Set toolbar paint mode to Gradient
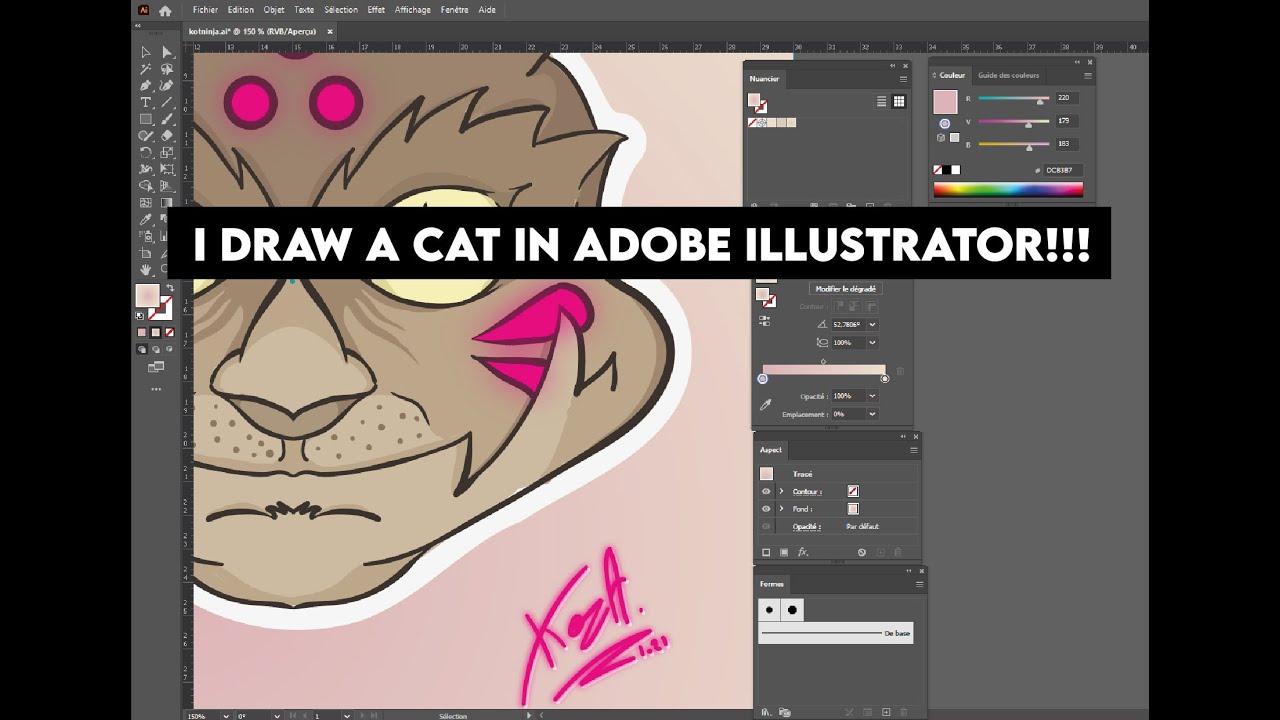This screenshot has height=720, width=1280. tap(155, 332)
